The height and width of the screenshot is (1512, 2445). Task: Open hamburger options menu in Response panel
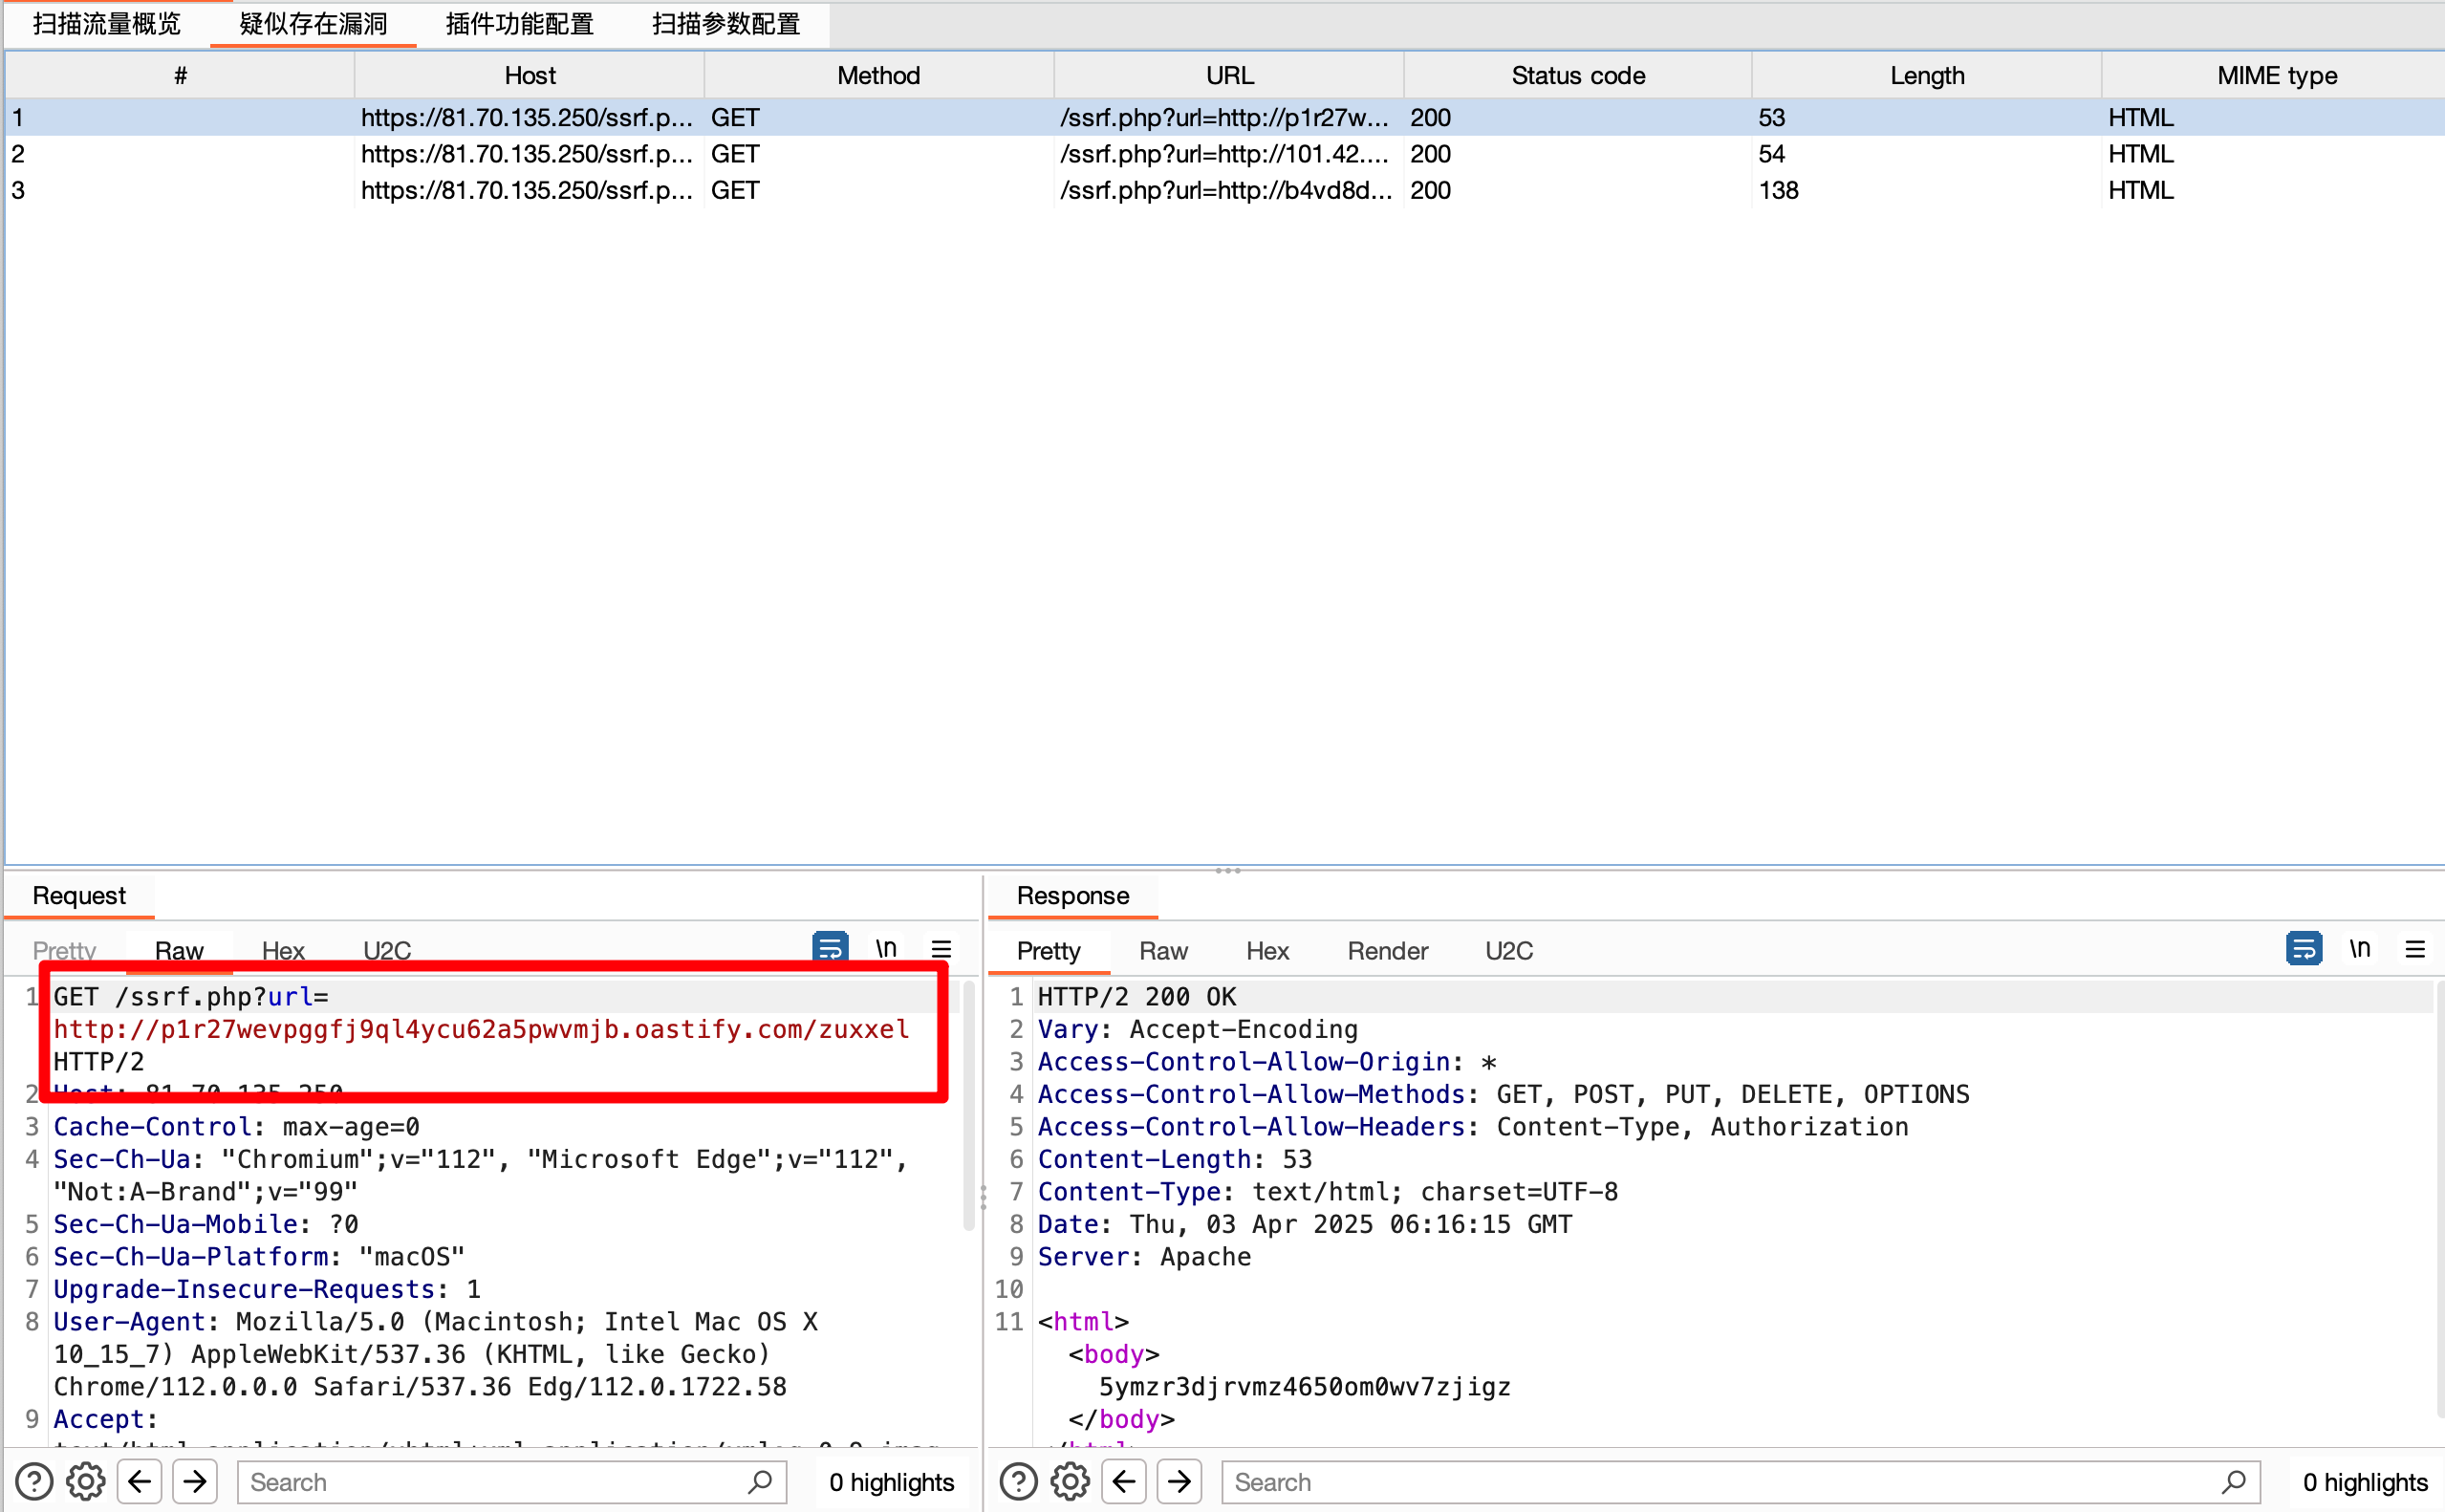2415,948
